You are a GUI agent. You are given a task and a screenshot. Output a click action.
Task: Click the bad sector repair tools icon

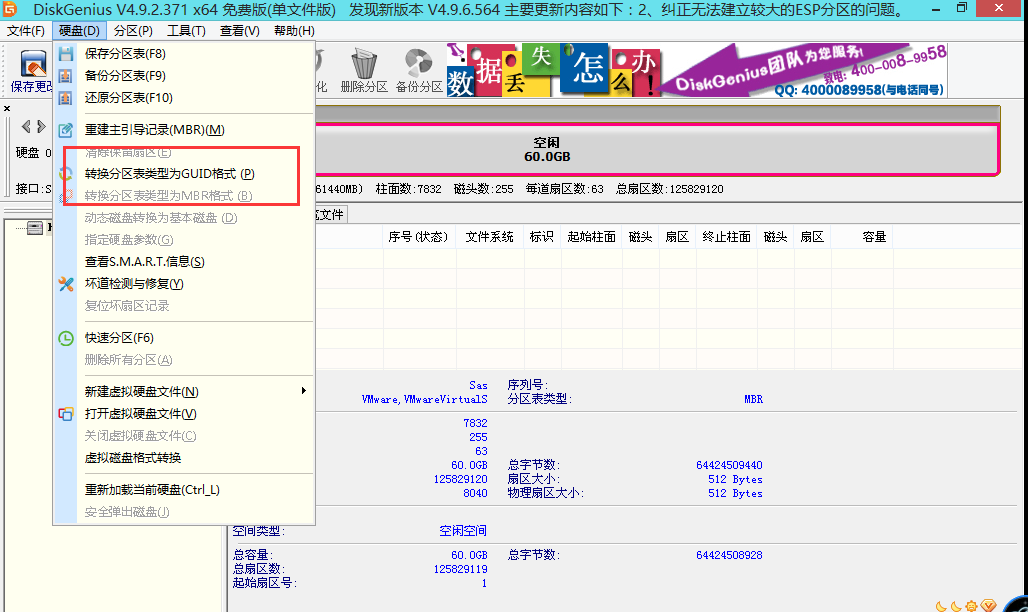[66, 284]
